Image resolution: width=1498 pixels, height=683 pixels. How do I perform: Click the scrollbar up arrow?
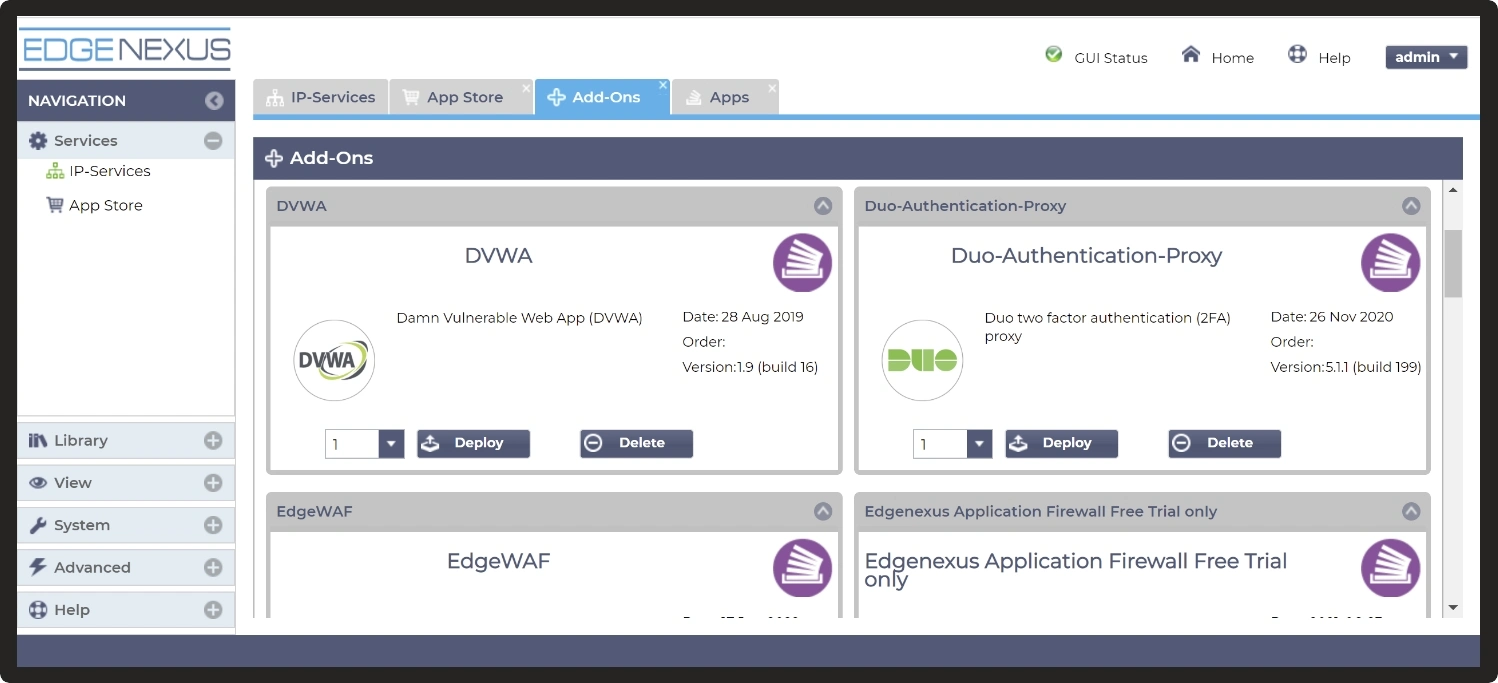(1453, 189)
